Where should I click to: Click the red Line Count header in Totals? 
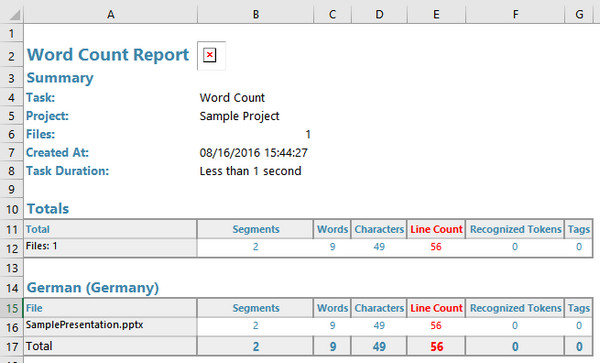coord(436,229)
